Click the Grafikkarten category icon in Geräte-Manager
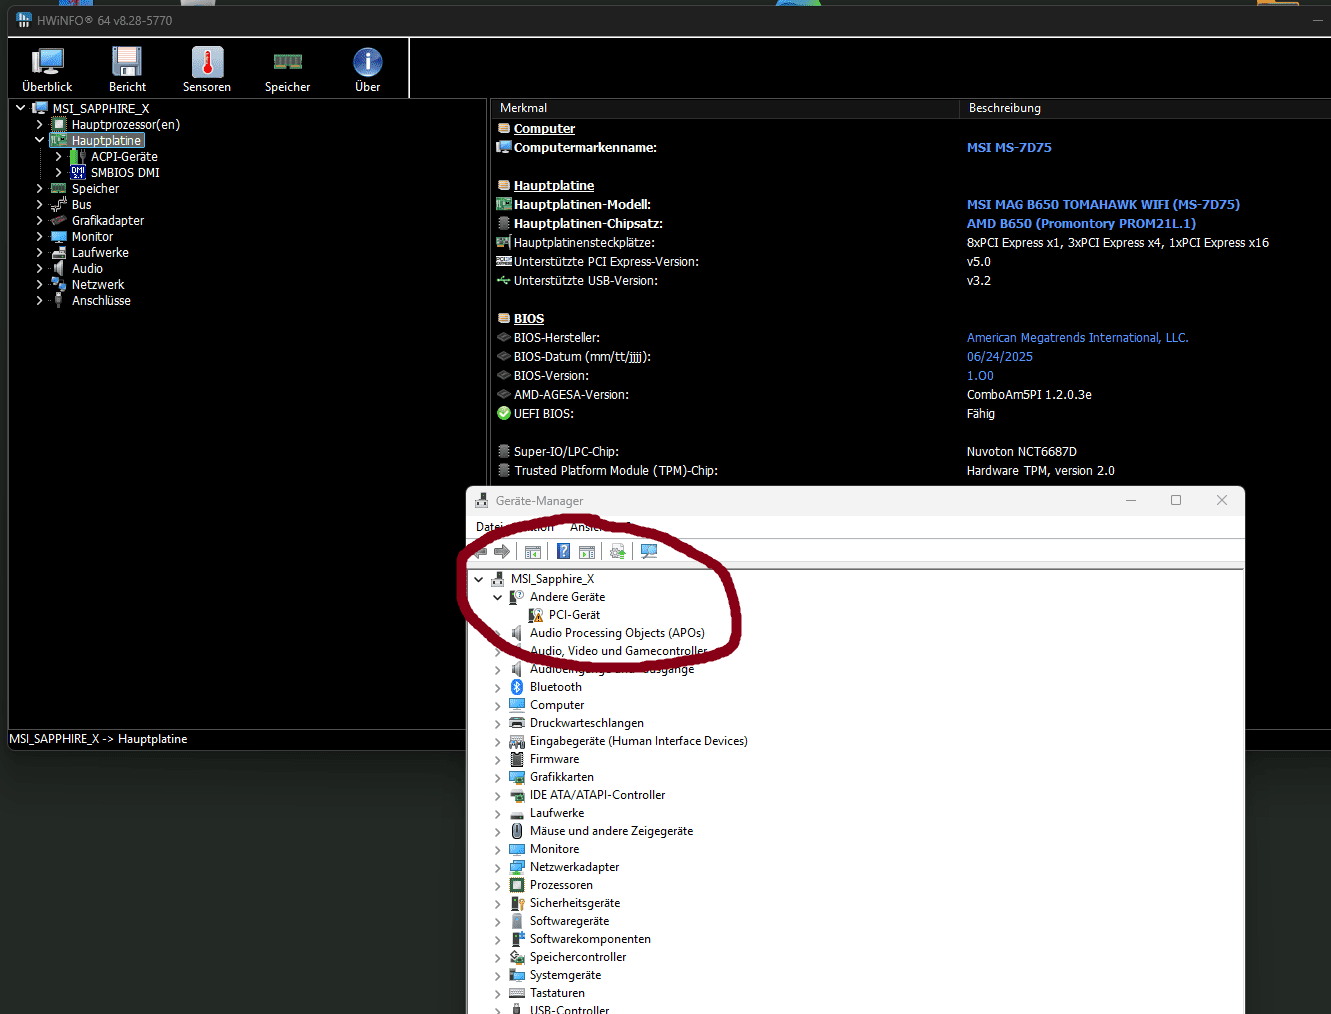 pos(517,777)
